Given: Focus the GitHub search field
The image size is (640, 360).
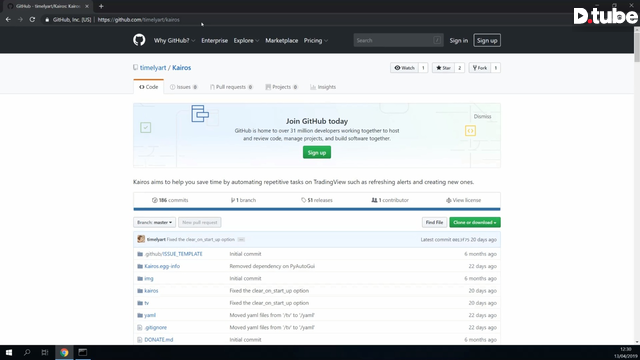Looking at the screenshot, I should click(398, 40).
